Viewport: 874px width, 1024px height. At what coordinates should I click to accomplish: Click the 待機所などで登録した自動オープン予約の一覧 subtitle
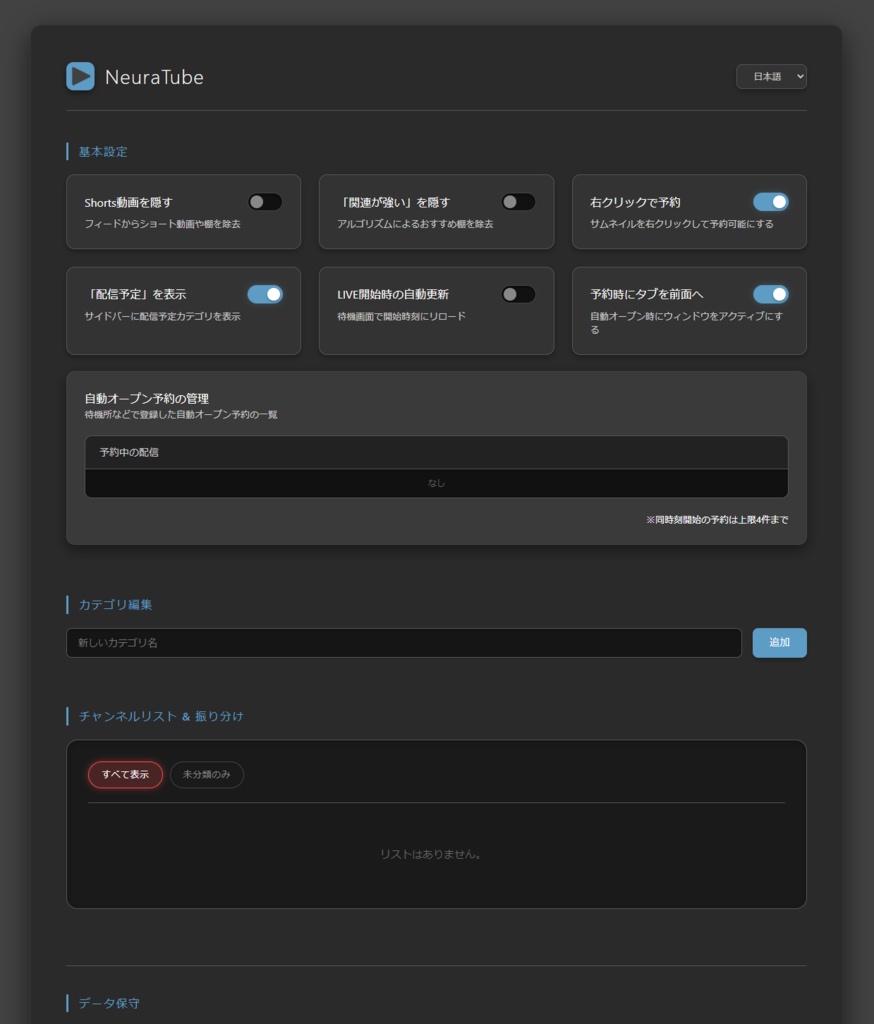tap(181, 415)
